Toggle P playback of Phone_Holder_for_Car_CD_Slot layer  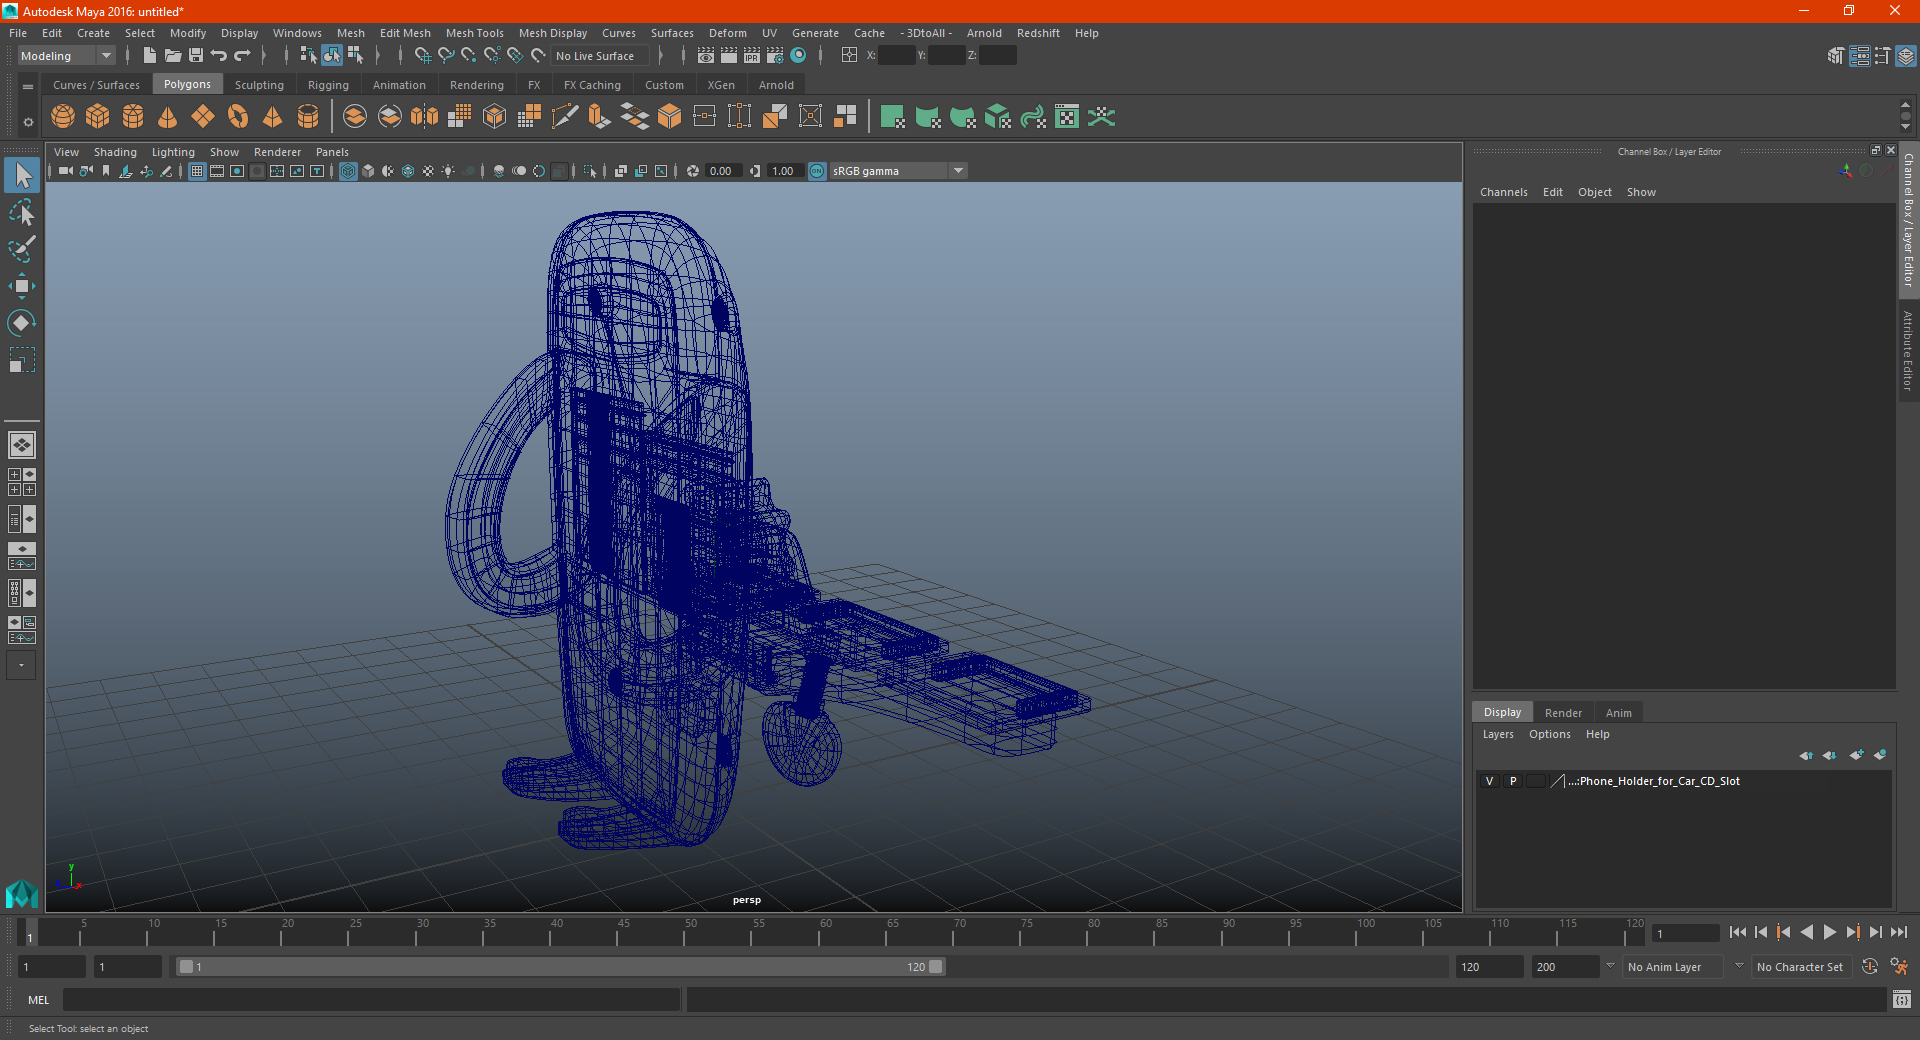[x=1513, y=781]
